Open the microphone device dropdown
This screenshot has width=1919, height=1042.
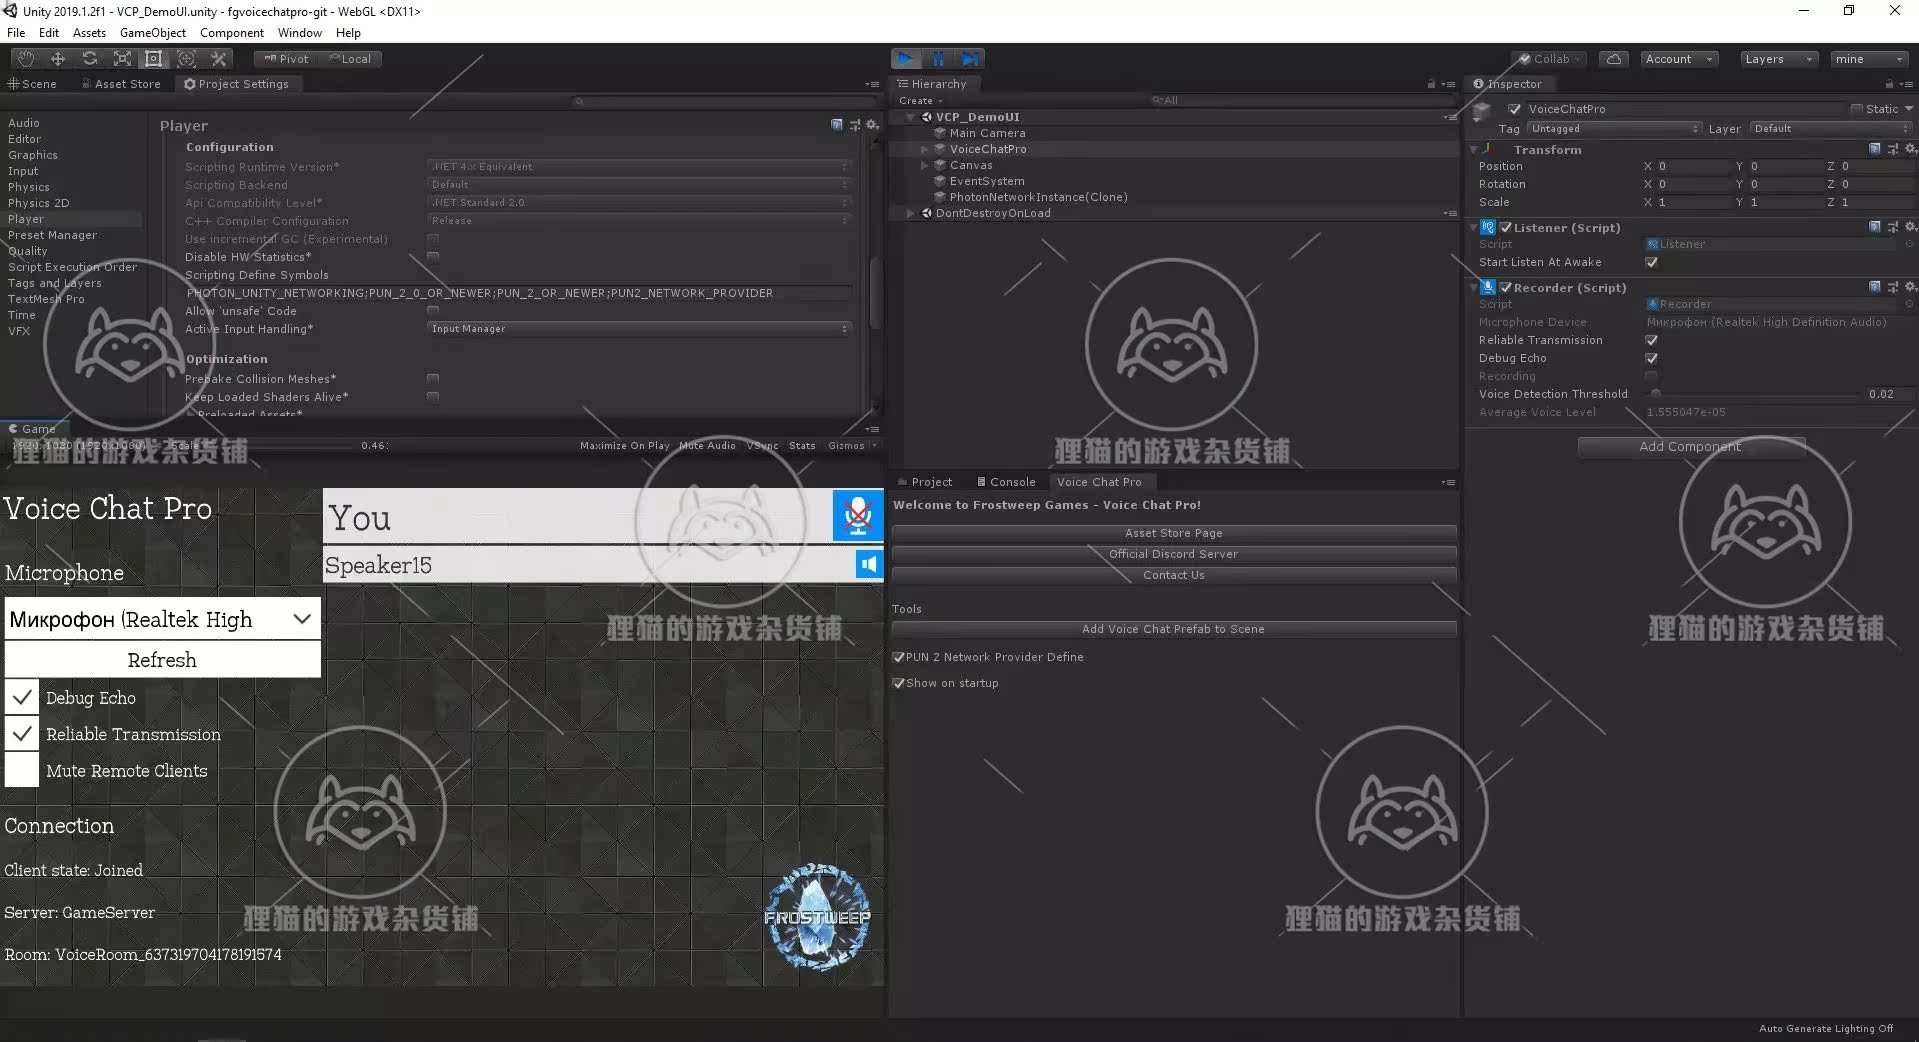tap(162, 619)
